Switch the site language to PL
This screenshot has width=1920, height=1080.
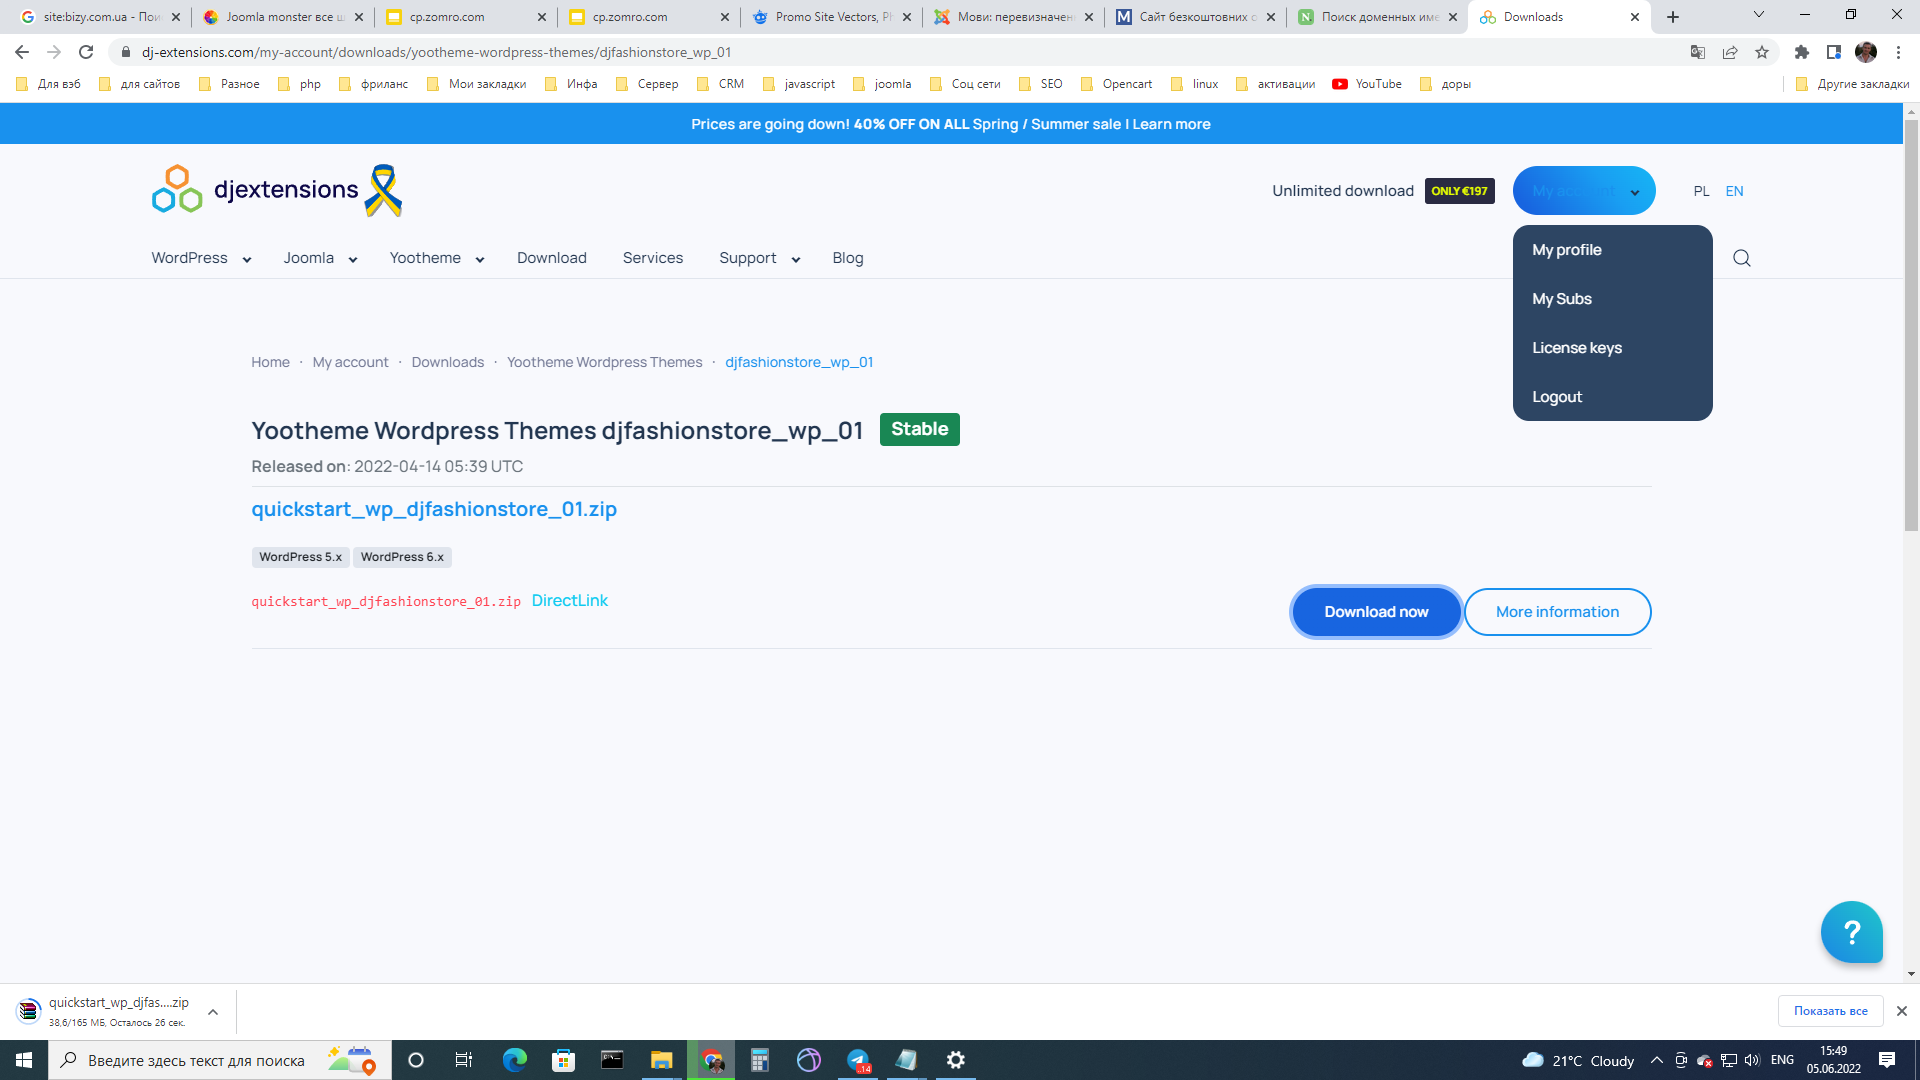(x=1701, y=191)
